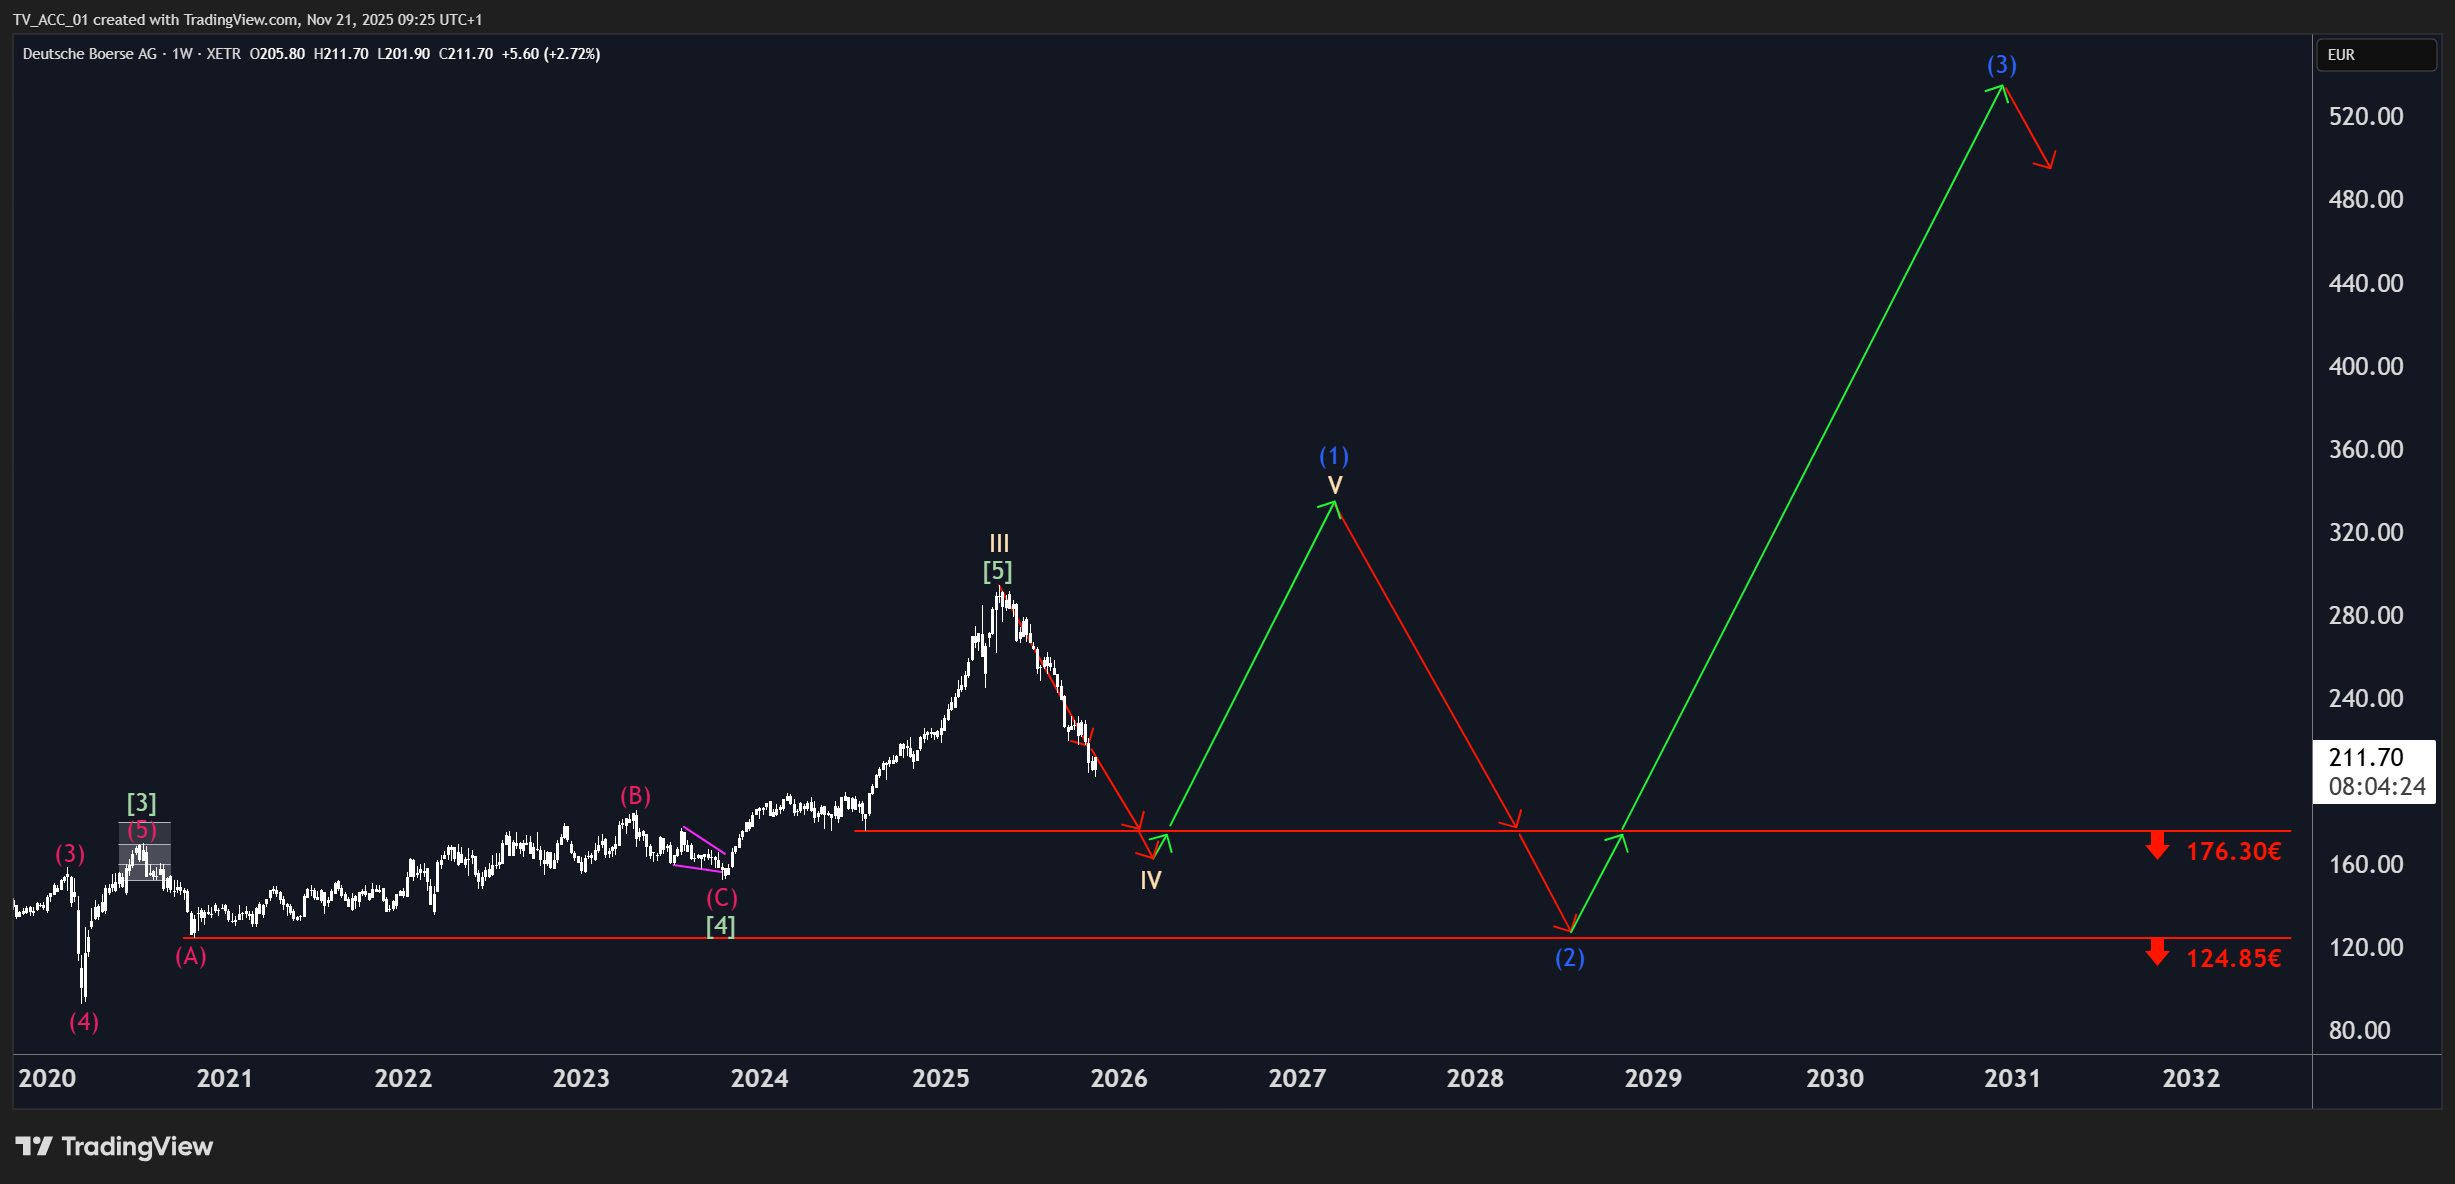Click the blue (1) wave label
The image size is (2455, 1184).
pos(1334,456)
